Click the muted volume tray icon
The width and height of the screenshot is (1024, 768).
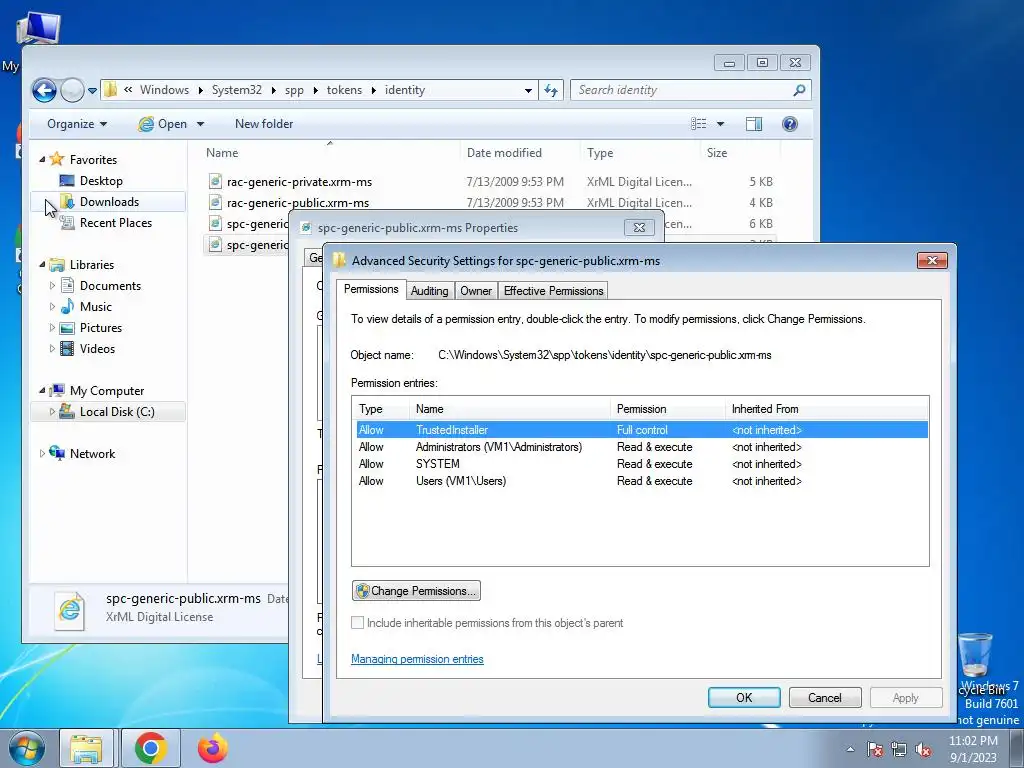coord(922,749)
